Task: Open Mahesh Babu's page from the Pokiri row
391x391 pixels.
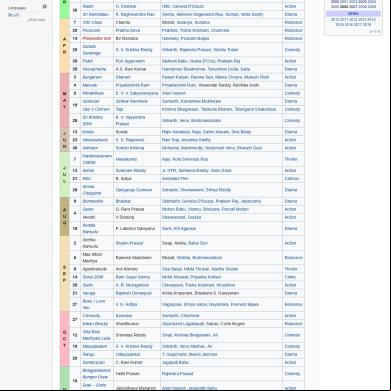Action: pos(173,61)
